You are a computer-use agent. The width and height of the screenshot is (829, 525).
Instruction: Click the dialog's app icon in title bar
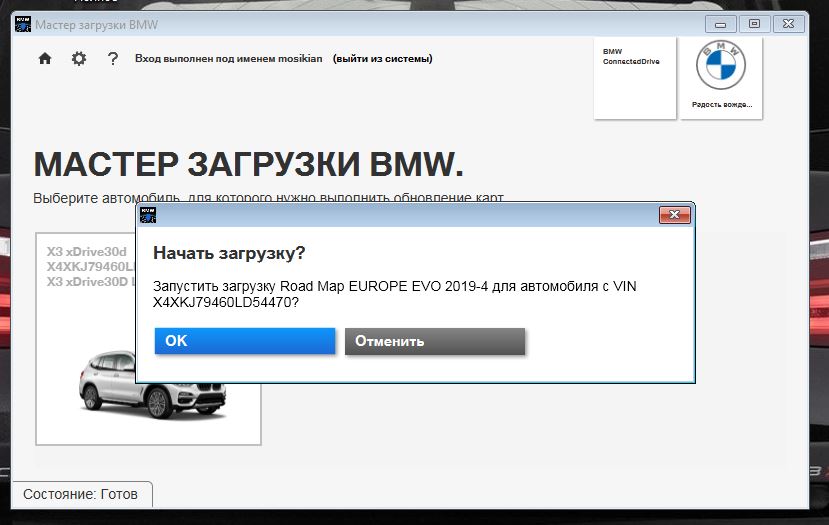tap(148, 215)
